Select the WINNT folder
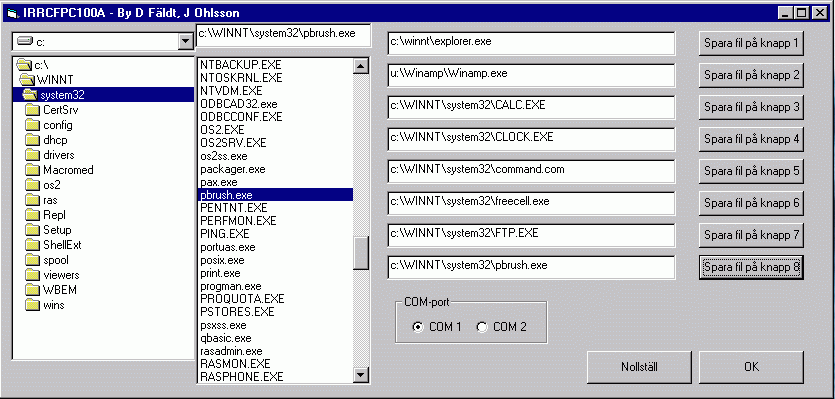The height and width of the screenshot is (399, 835). [103, 80]
